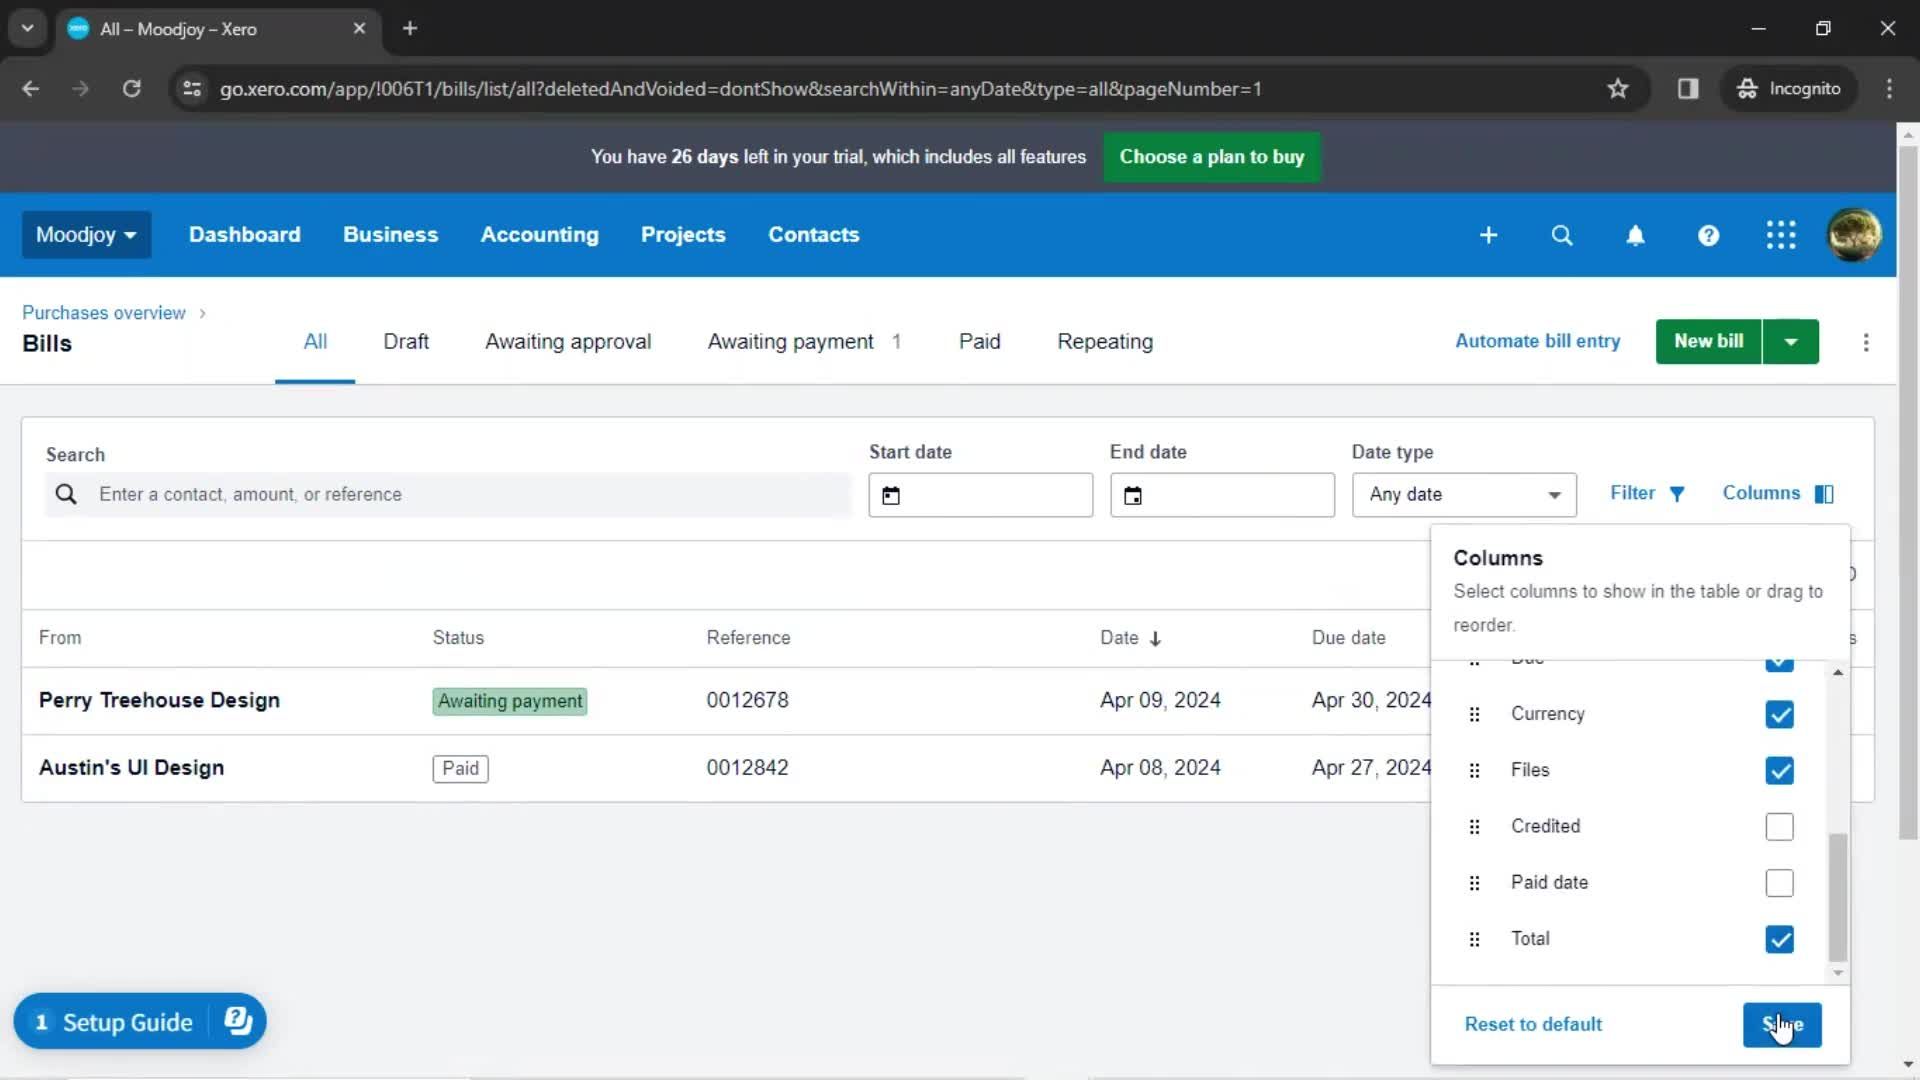The height and width of the screenshot is (1080, 1920).
Task: Click the End date calendar icon
Action: [1133, 495]
